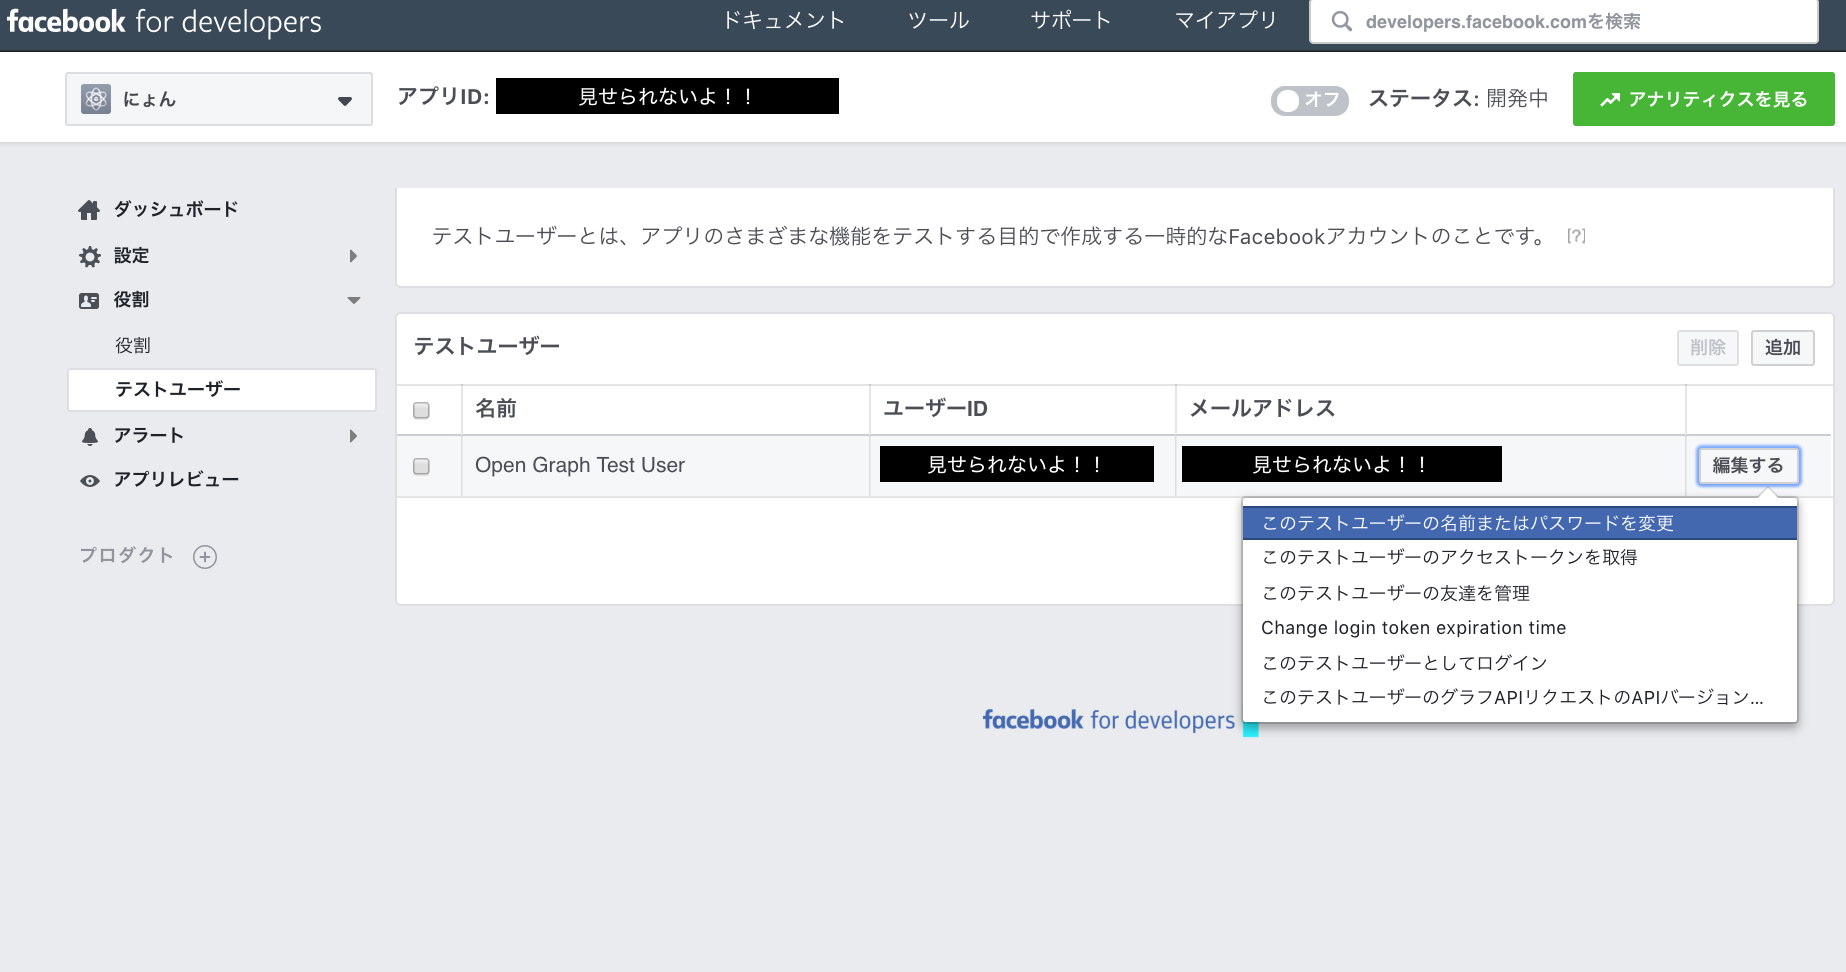
Task: Open the サポート header menu
Action: click(x=1071, y=21)
